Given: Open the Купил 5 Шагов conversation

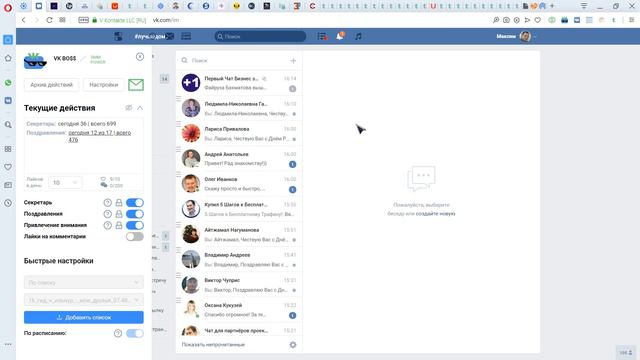Looking at the screenshot, I should (239, 209).
